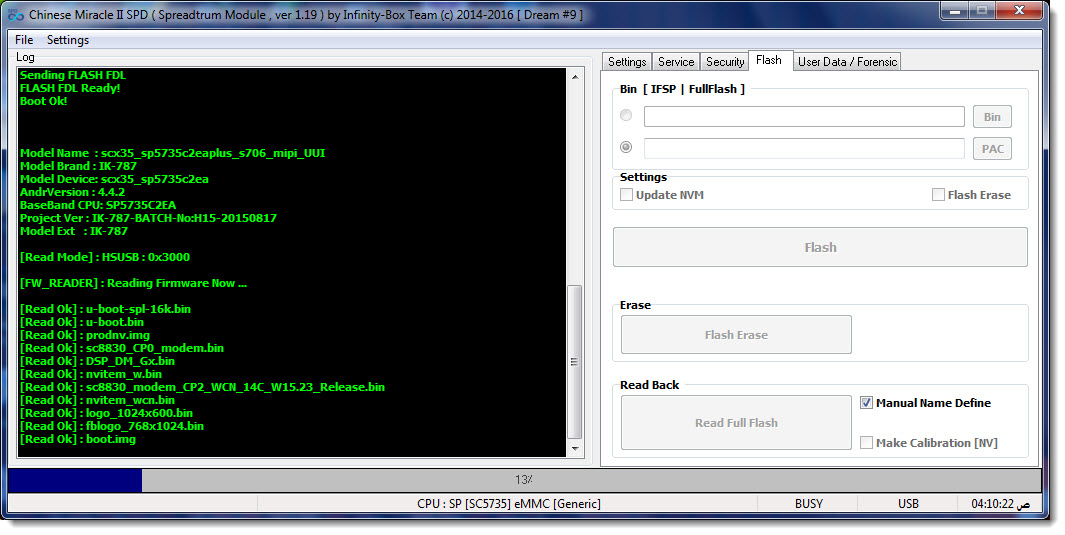Image resolution: width=1065 pixels, height=535 pixels.
Task: Click the Flash Erase button under Erase
Action: 736,335
